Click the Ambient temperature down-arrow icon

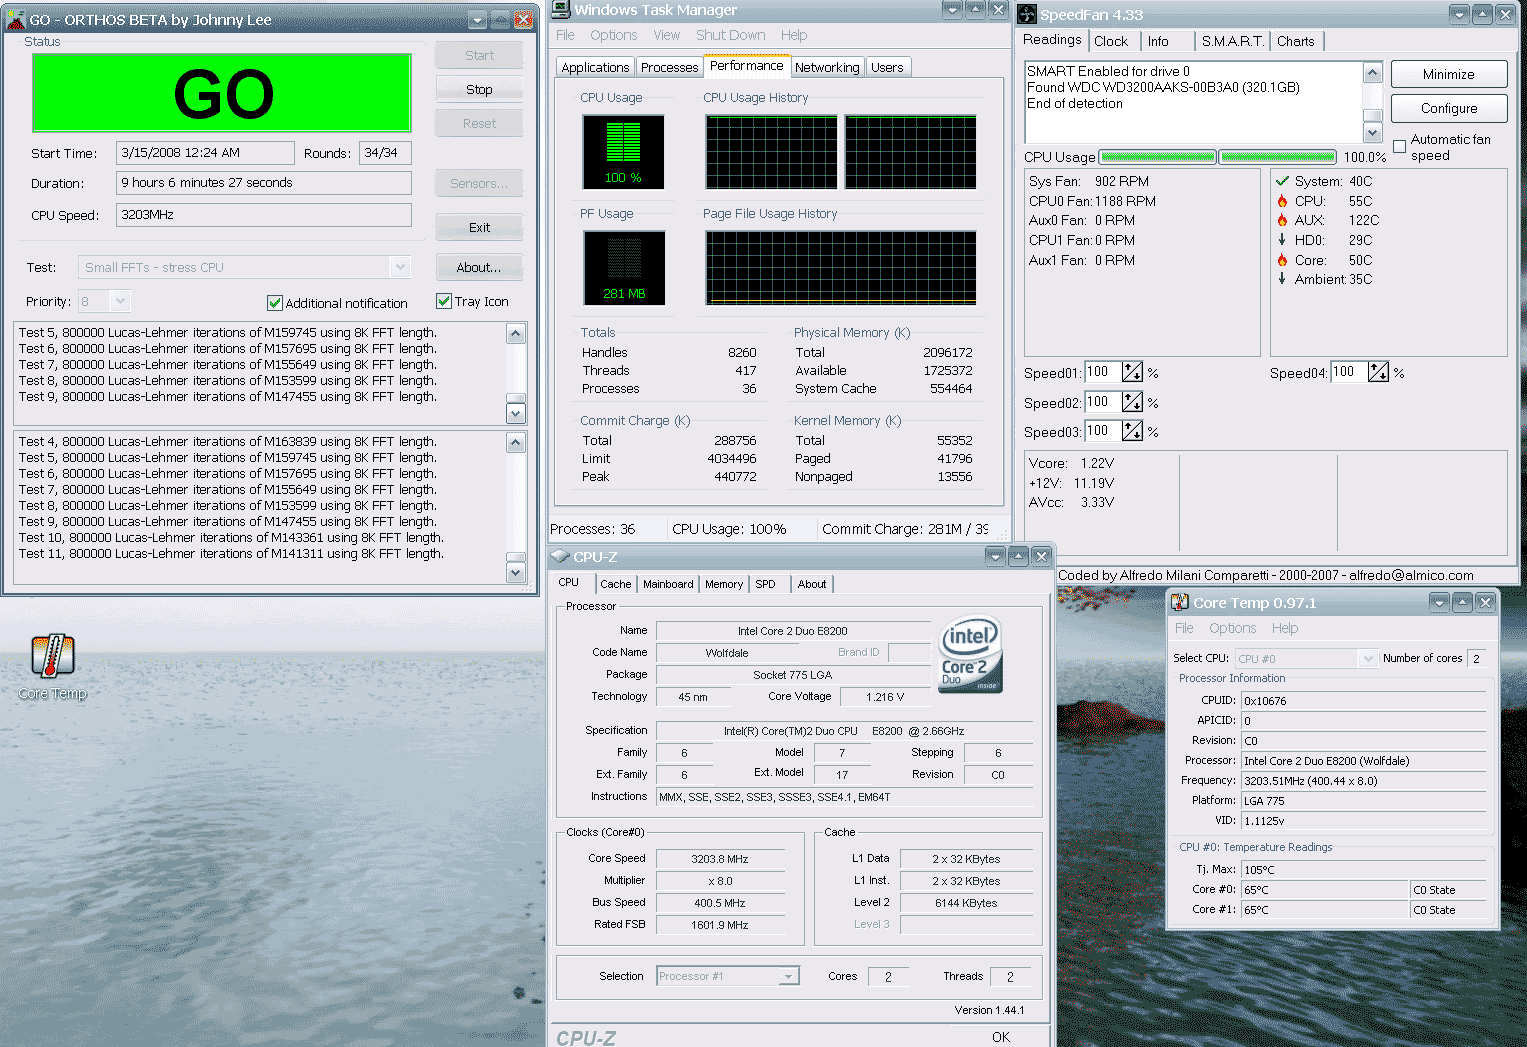pyautogui.click(x=1282, y=279)
